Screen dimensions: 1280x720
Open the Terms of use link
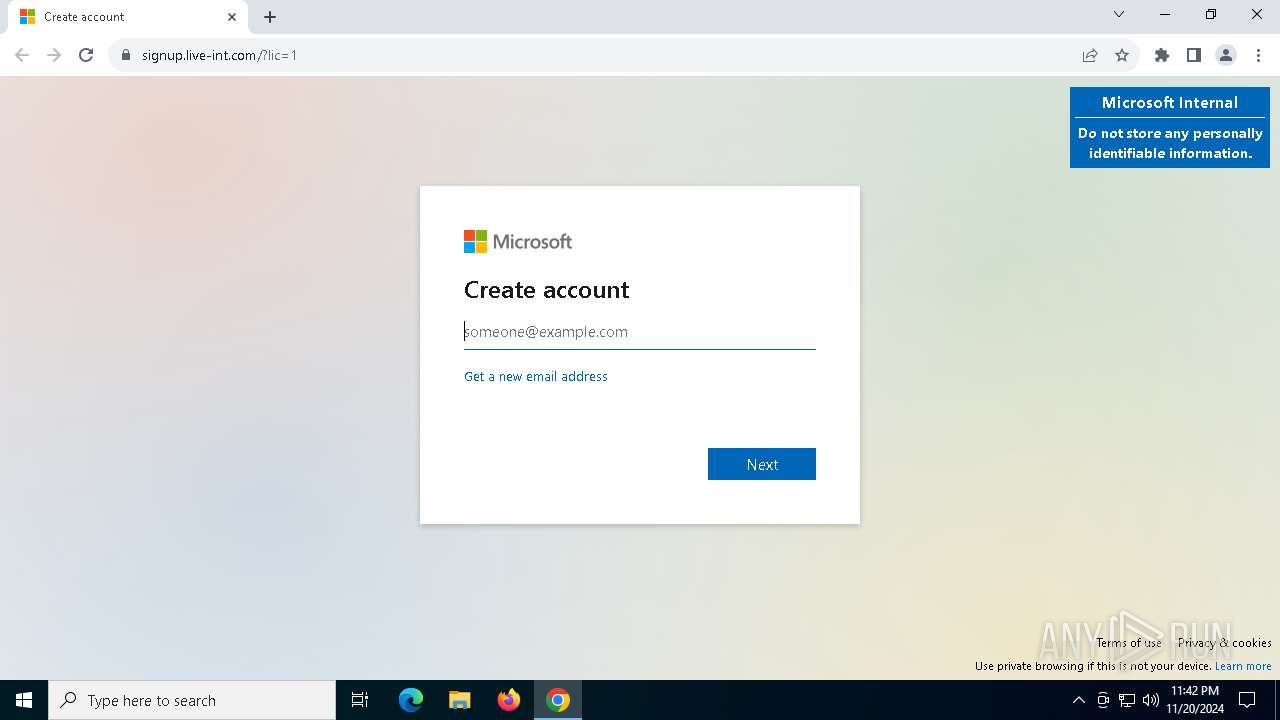(x=1129, y=643)
